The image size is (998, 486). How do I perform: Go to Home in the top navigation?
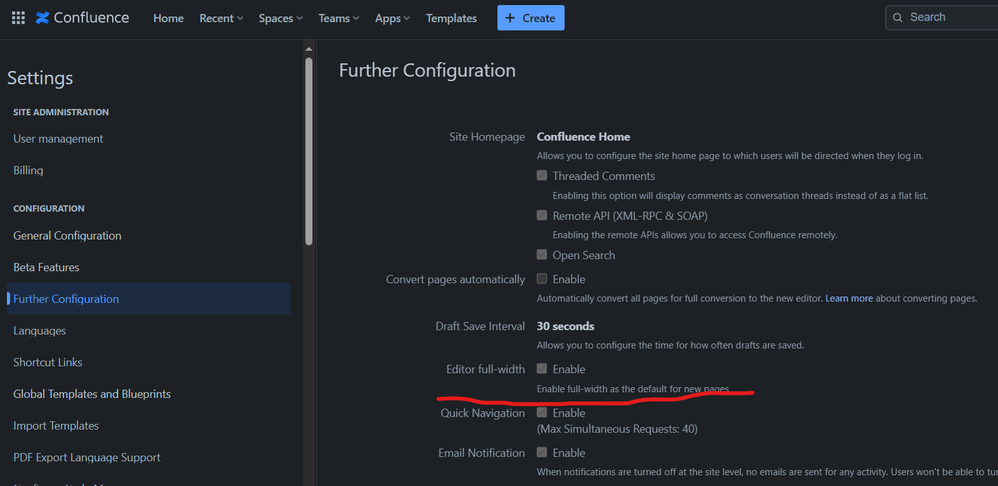pos(169,18)
